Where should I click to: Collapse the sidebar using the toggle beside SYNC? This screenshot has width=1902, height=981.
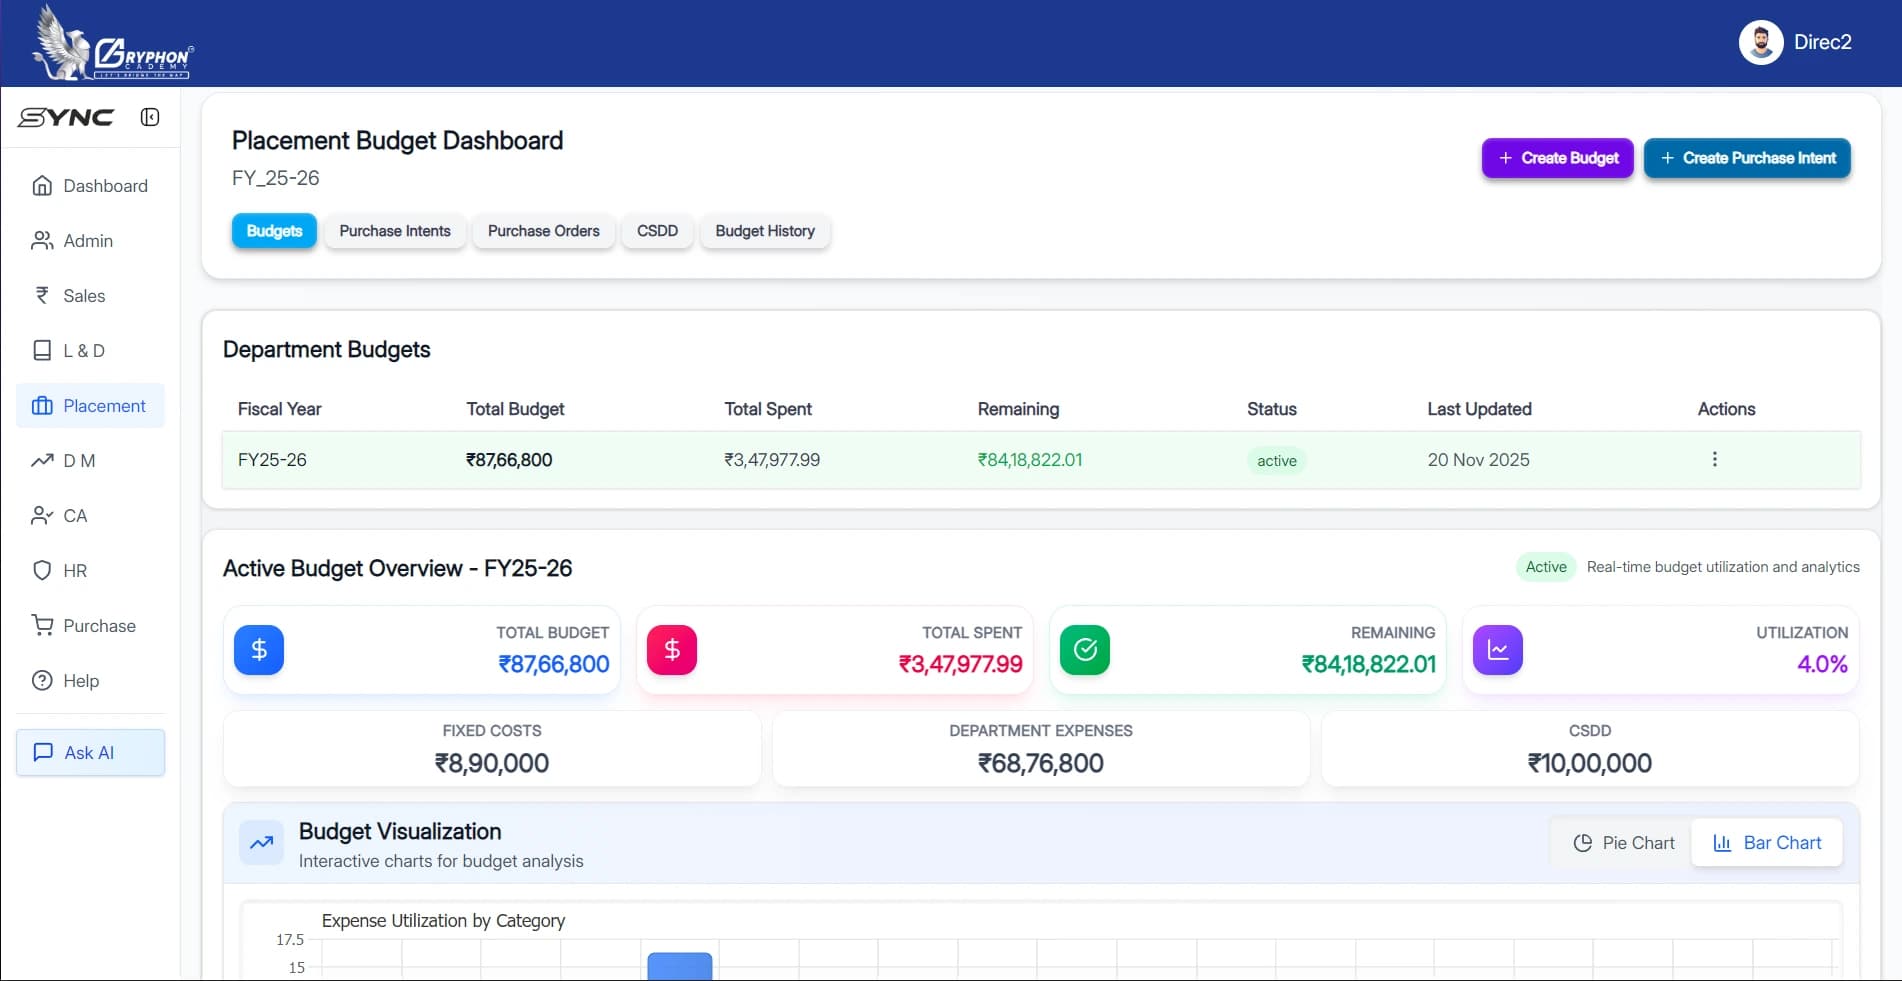[150, 117]
